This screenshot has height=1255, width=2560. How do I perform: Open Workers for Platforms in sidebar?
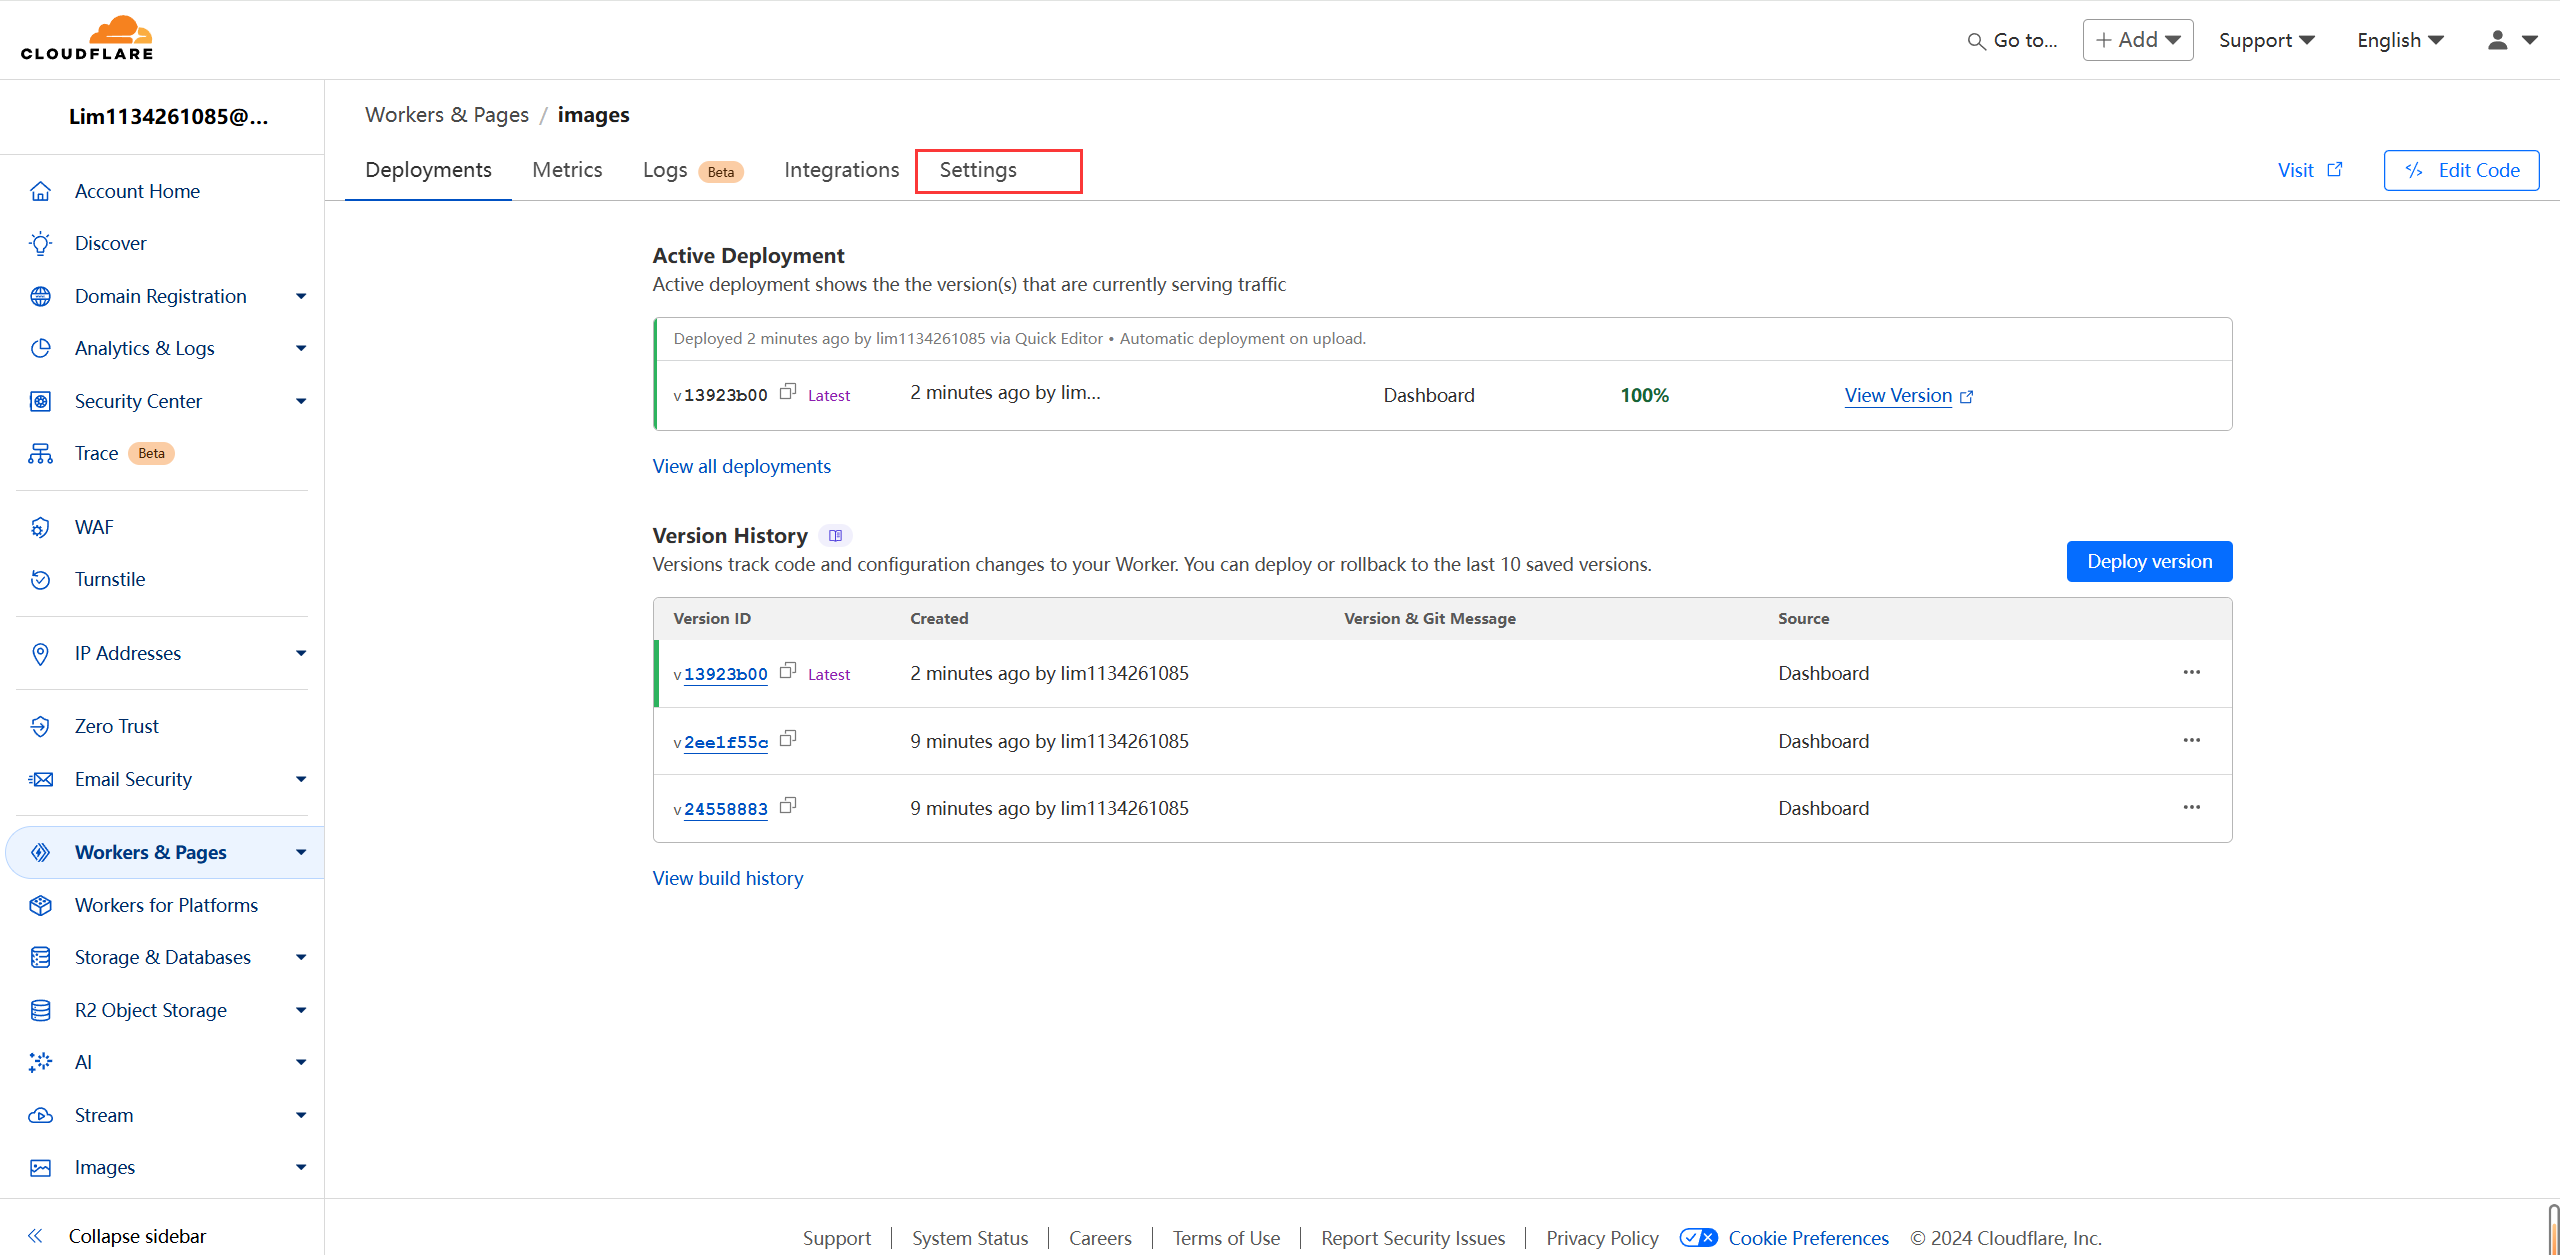(166, 905)
